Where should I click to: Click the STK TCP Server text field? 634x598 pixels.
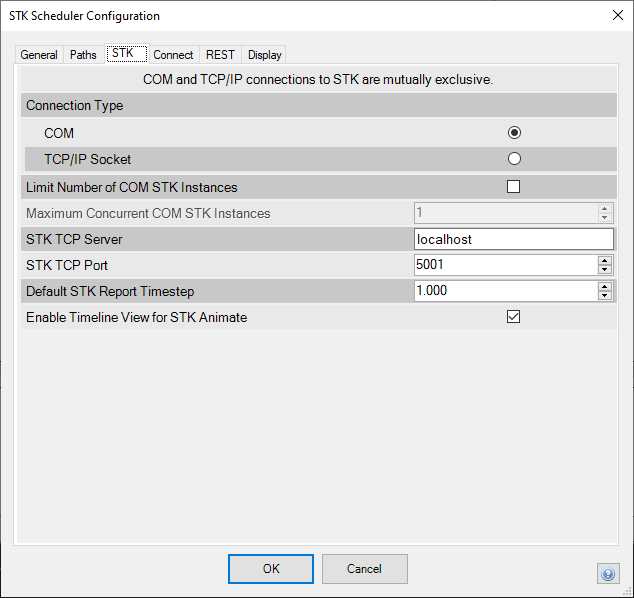point(512,239)
